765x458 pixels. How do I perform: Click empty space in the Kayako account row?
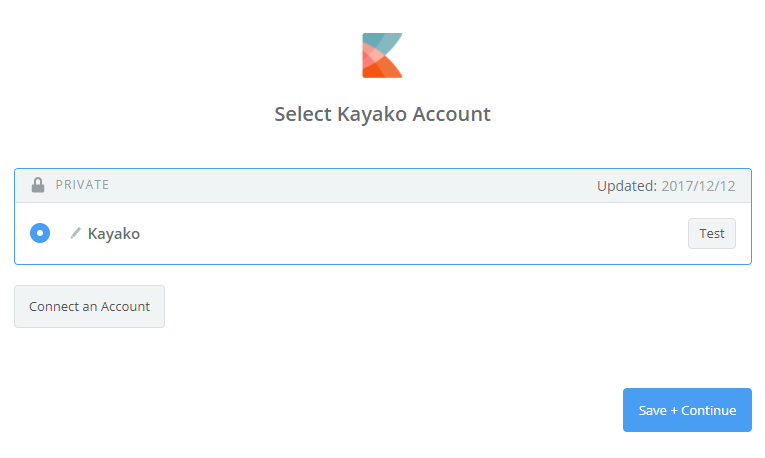click(400, 234)
